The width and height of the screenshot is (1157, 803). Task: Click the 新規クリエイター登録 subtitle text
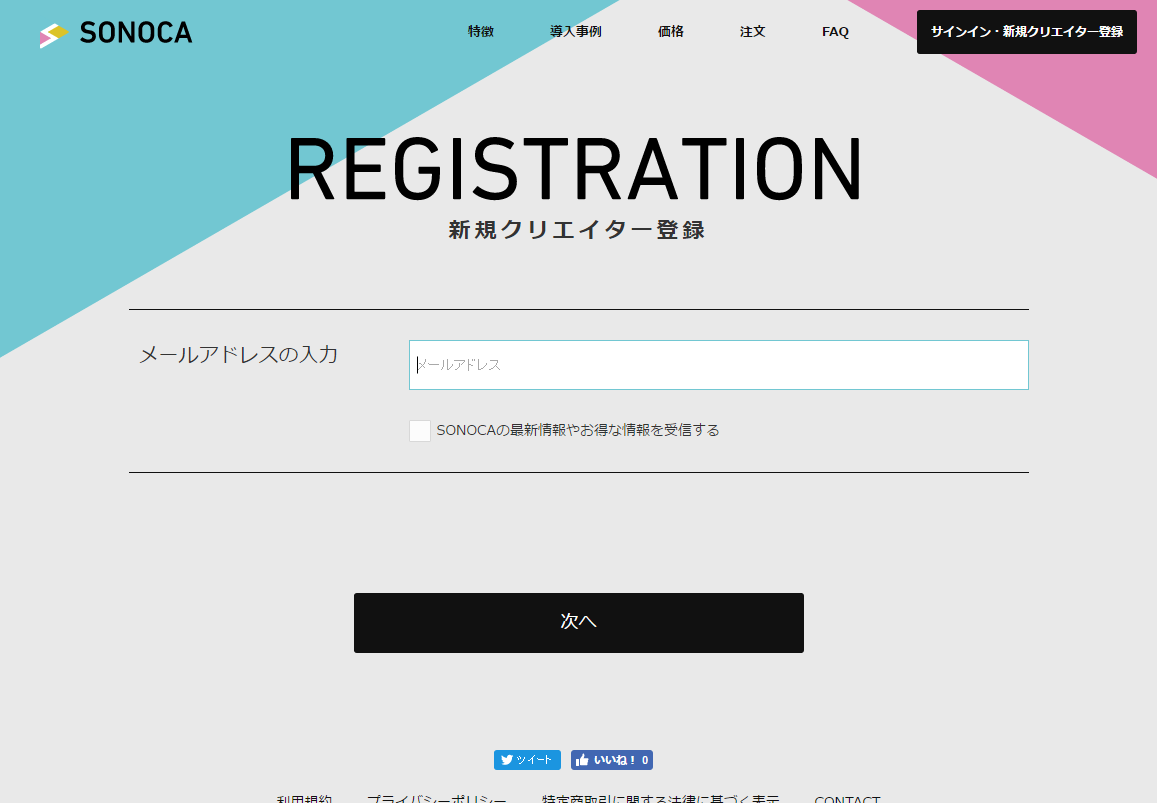[x=576, y=230]
